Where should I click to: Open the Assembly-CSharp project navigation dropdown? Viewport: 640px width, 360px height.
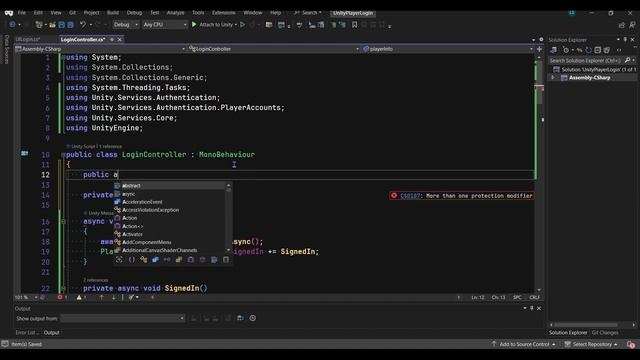point(100,49)
